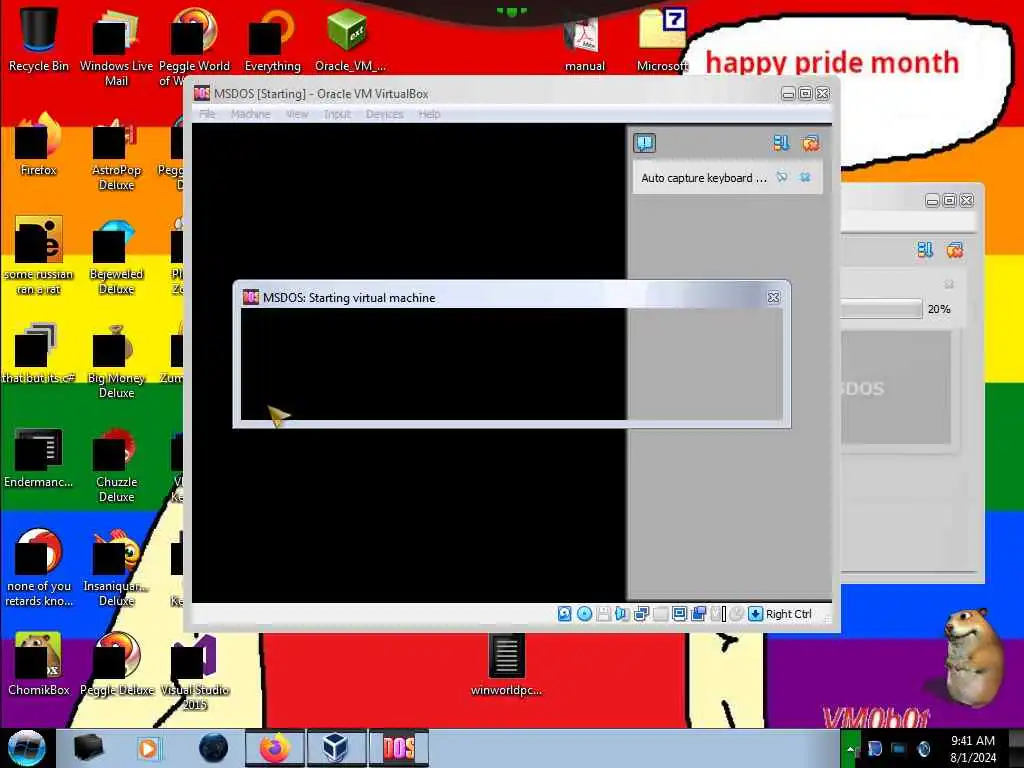Viewport: 1024px width, 768px height.
Task: Close the Starting virtual machine dialog
Action: point(773,297)
